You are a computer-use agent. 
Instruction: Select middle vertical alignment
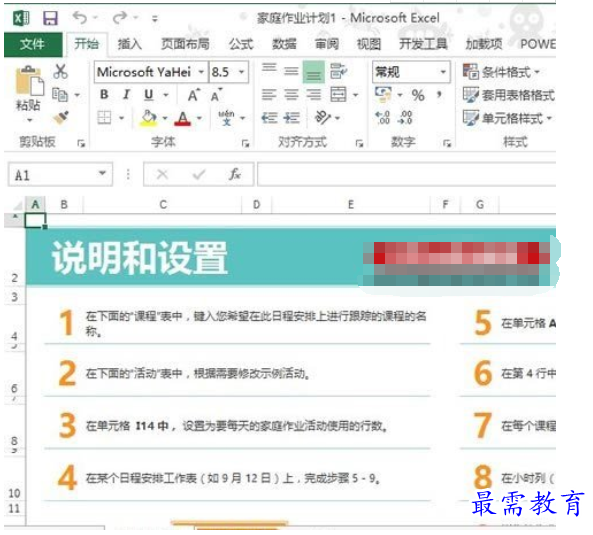291,71
